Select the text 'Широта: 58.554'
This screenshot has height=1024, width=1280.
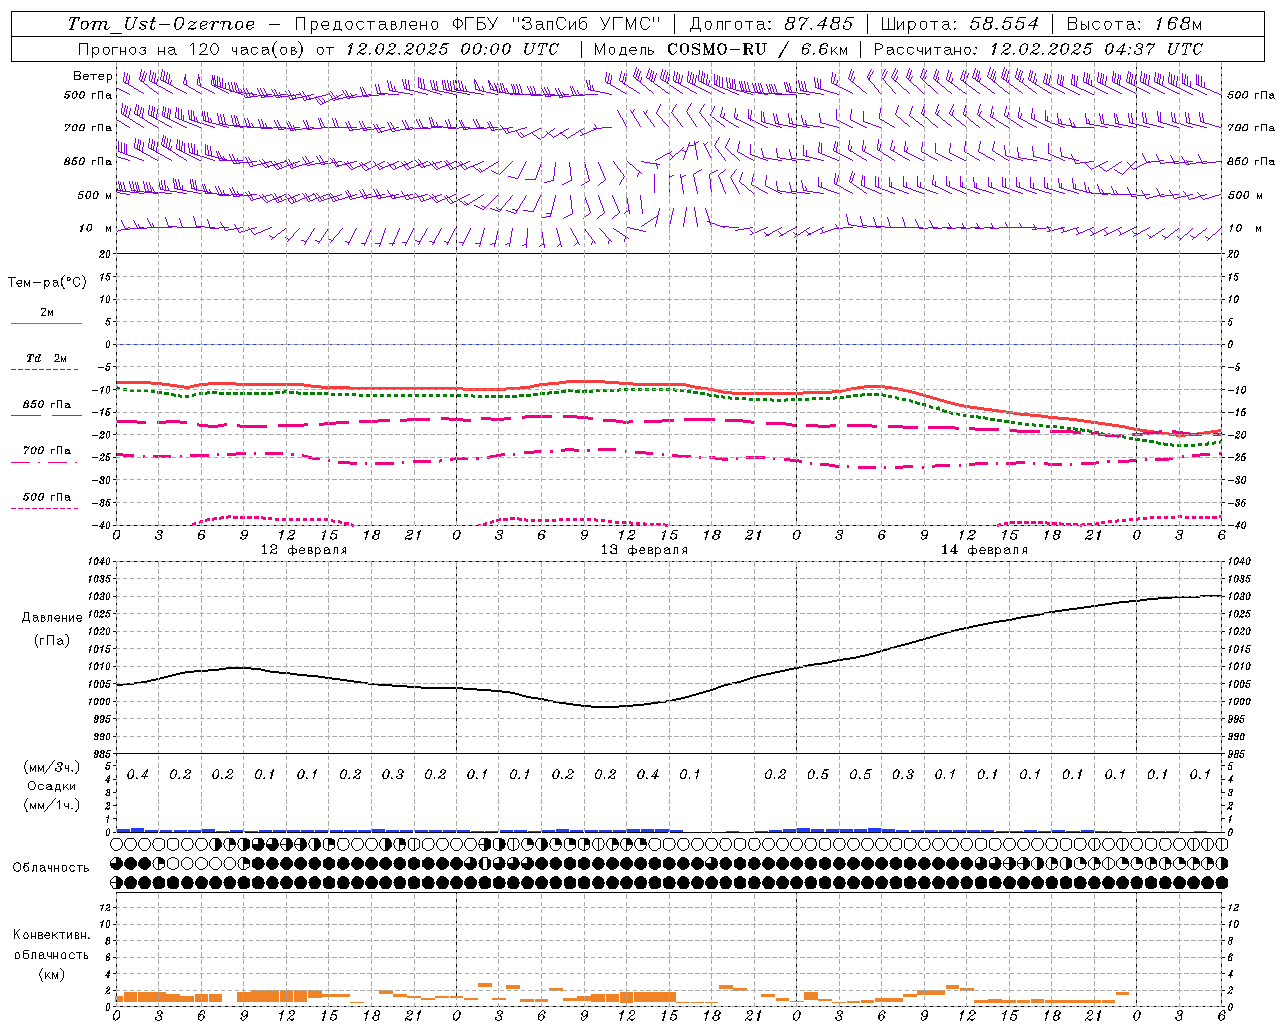pyautogui.click(x=960, y=24)
